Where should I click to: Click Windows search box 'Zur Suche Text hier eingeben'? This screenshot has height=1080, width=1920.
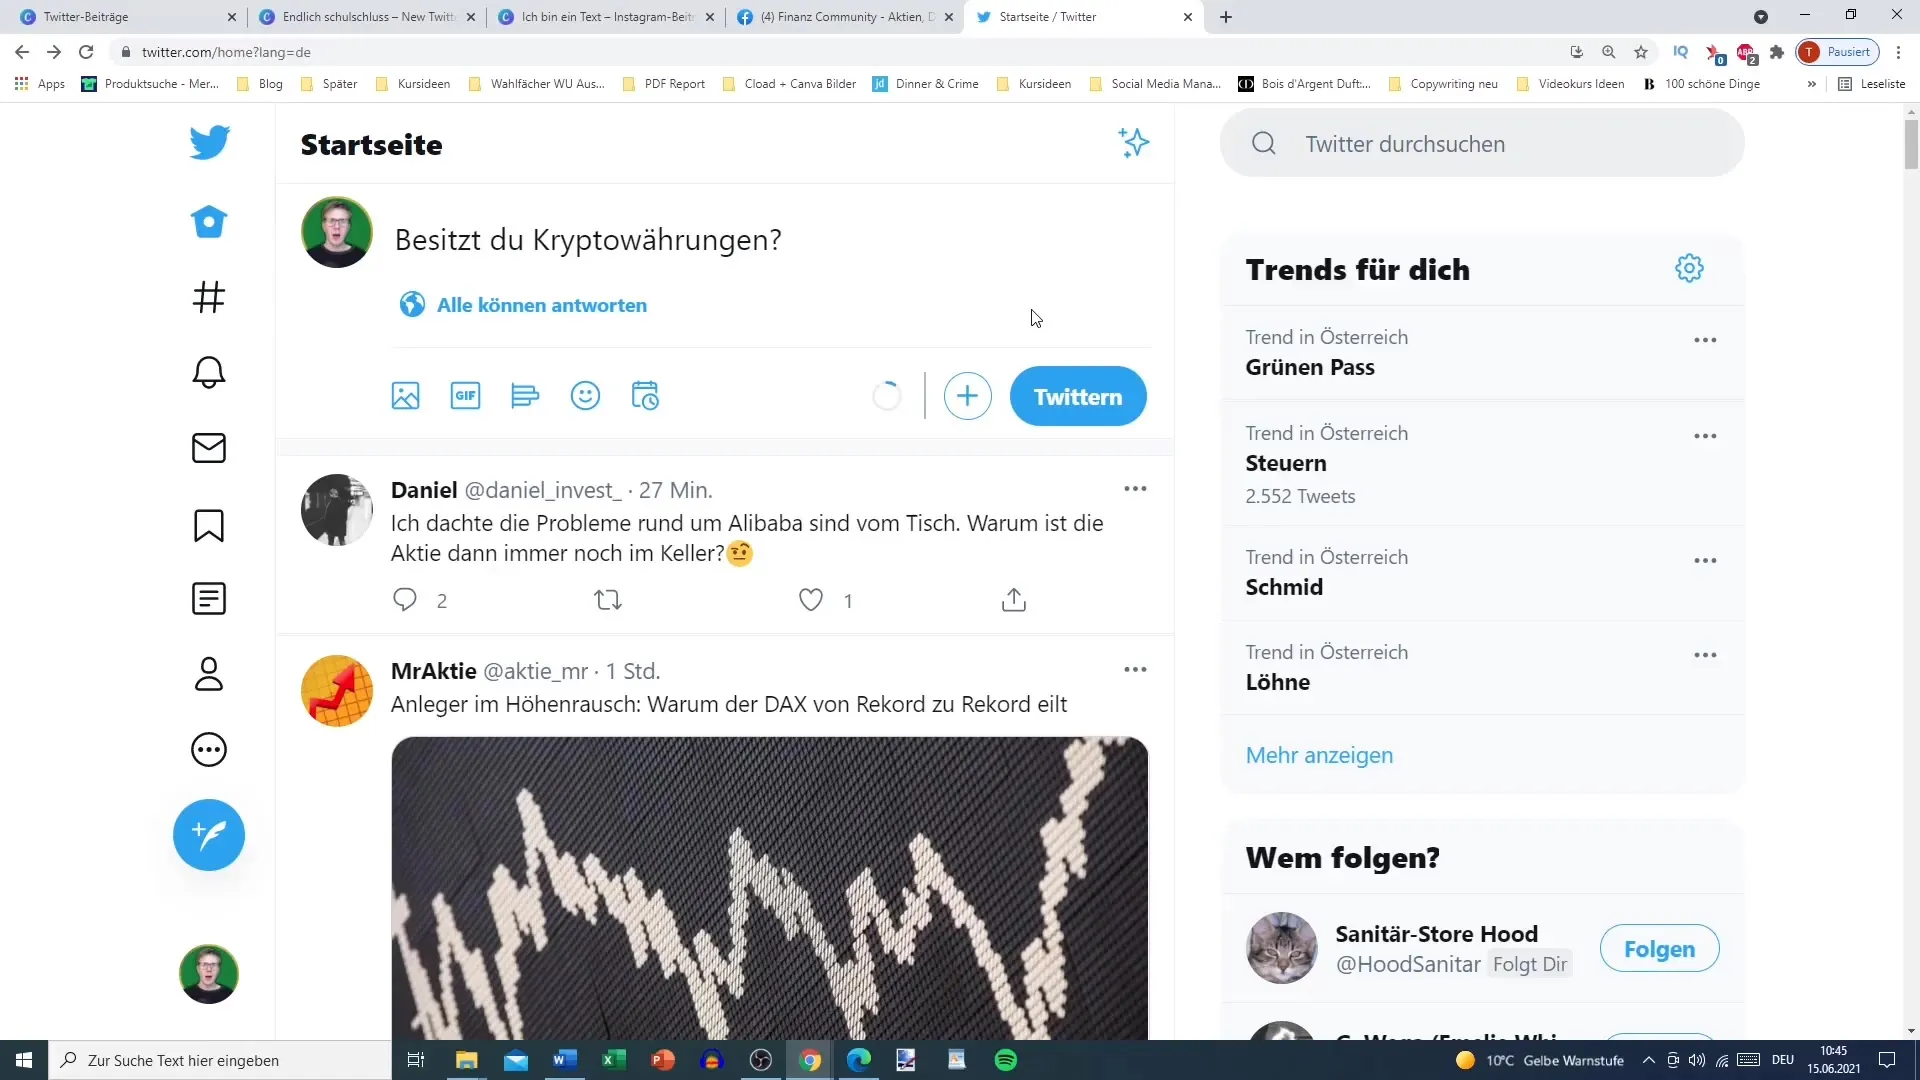click(x=220, y=1060)
